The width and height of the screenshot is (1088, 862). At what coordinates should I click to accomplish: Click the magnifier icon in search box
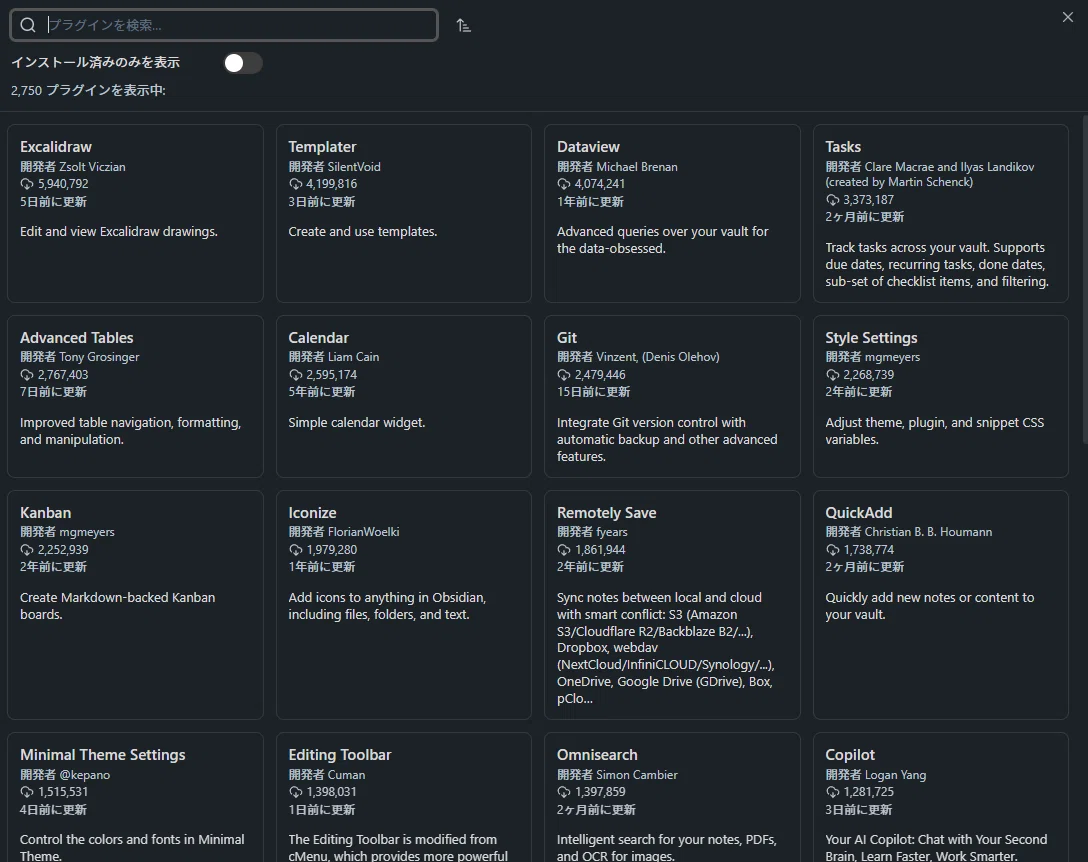[x=28, y=25]
